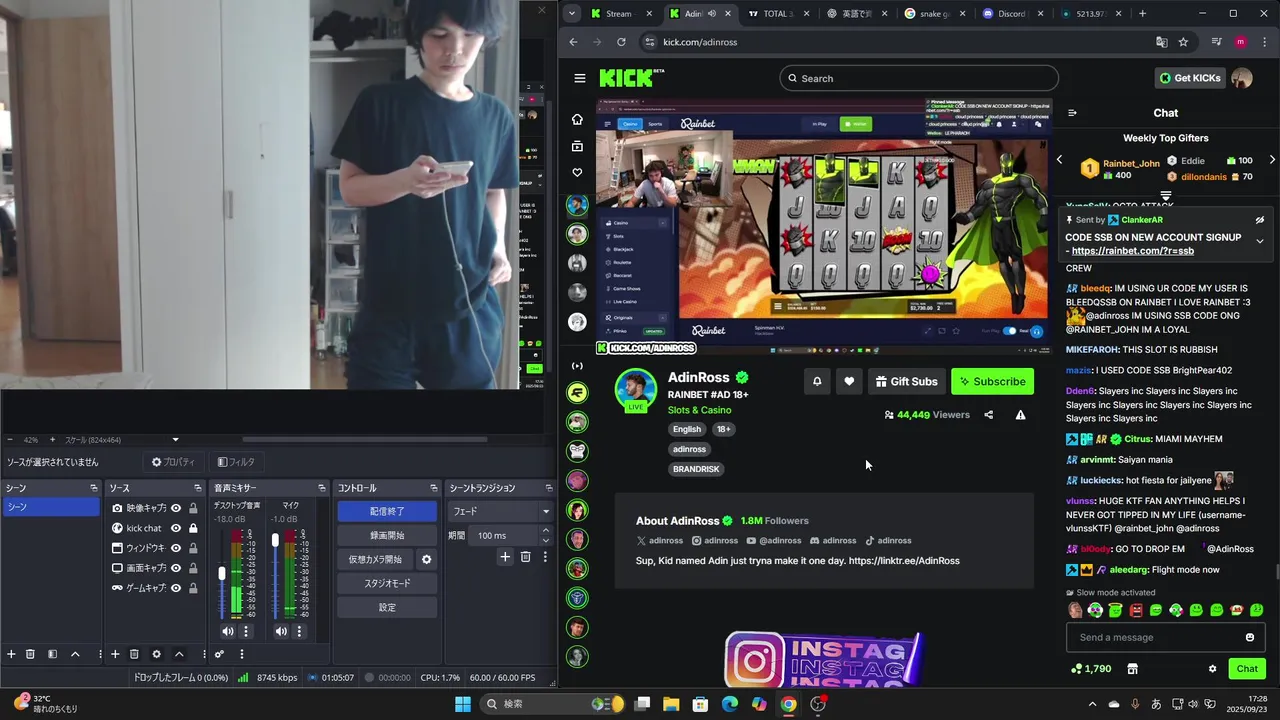Show previous top gifters arrow

tap(1060, 160)
